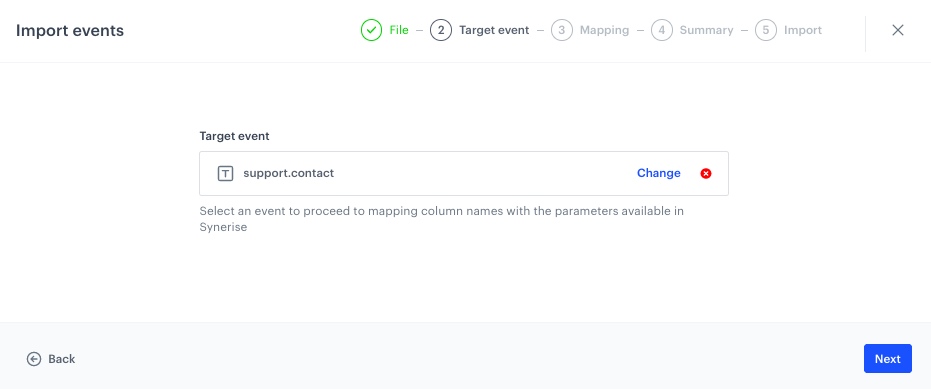Click the step 4 circle indicator
Image resolution: width=931 pixels, height=389 pixels.
click(661, 30)
